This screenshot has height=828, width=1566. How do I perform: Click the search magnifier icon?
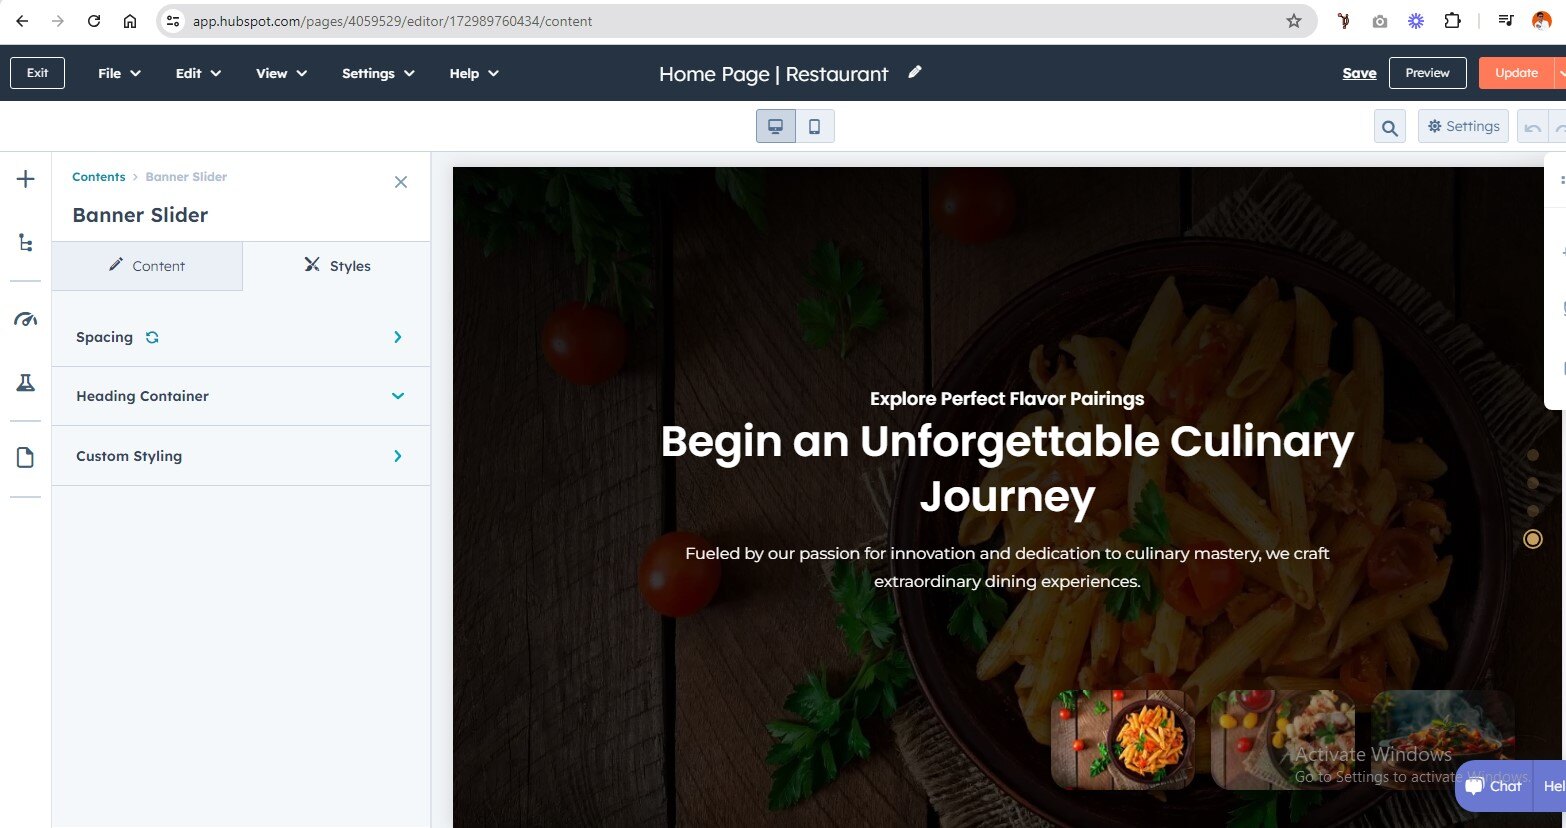[1390, 127]
